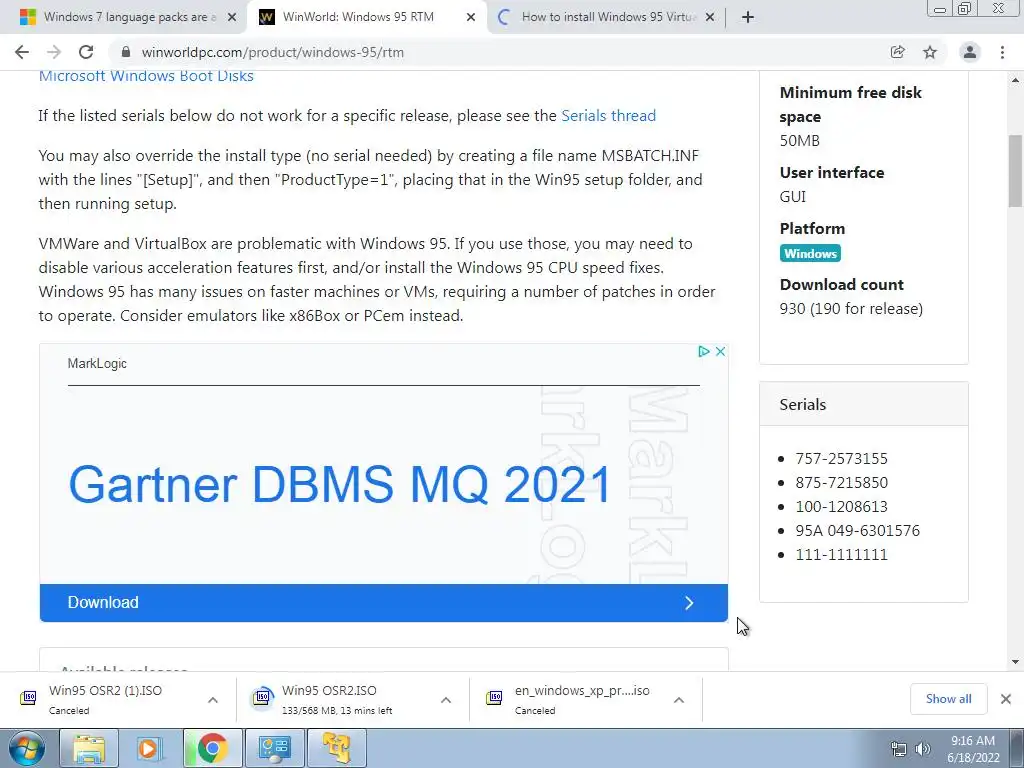This screenshot has width=1024, height=768.
Task: Click serial 100-1208613
Action: pyautogui.click(x=841, y=507)
